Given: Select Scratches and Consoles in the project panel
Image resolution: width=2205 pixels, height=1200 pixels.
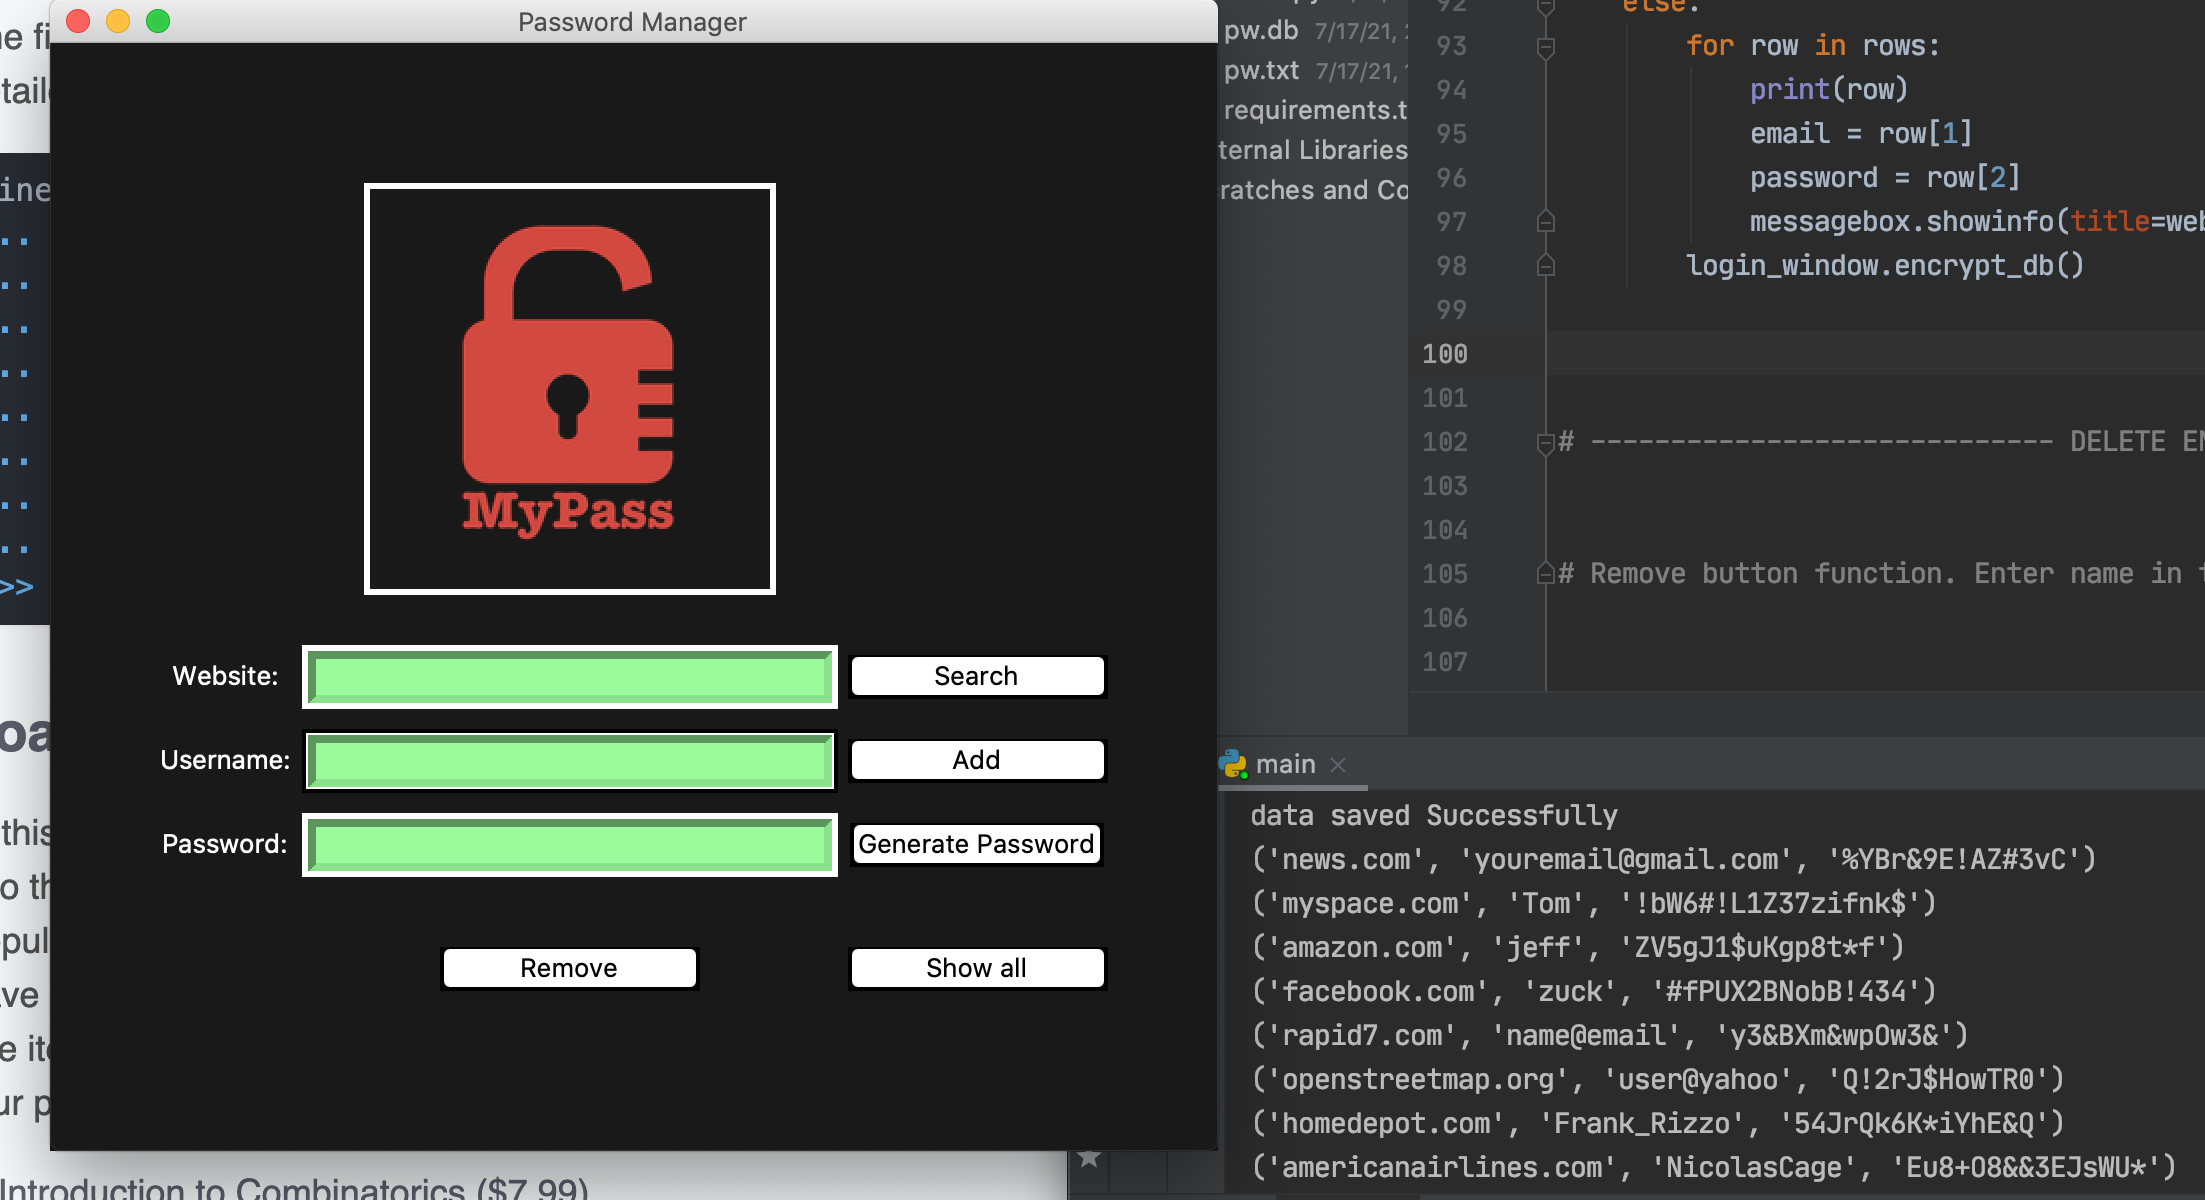Looking at the screenshot, I should (1311, 190).
